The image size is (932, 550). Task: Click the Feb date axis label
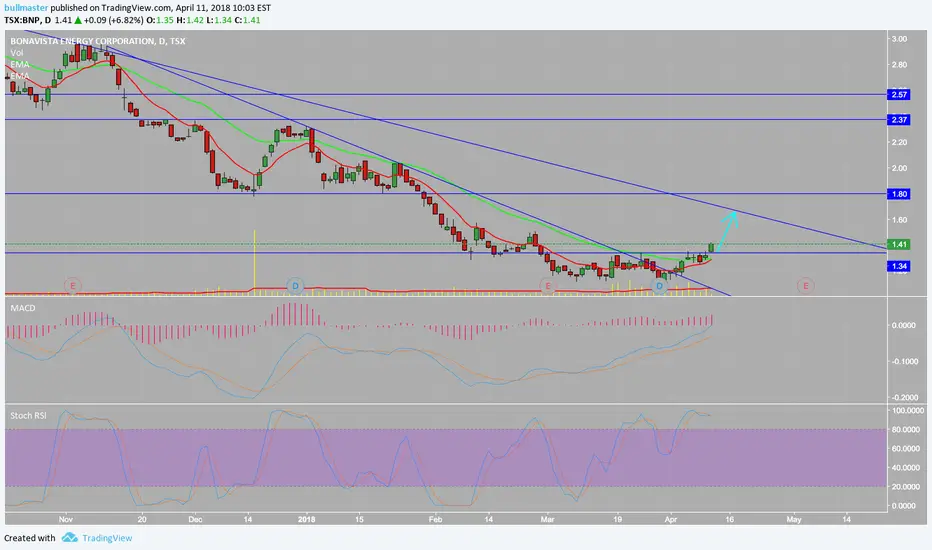[x=436, y=519]
